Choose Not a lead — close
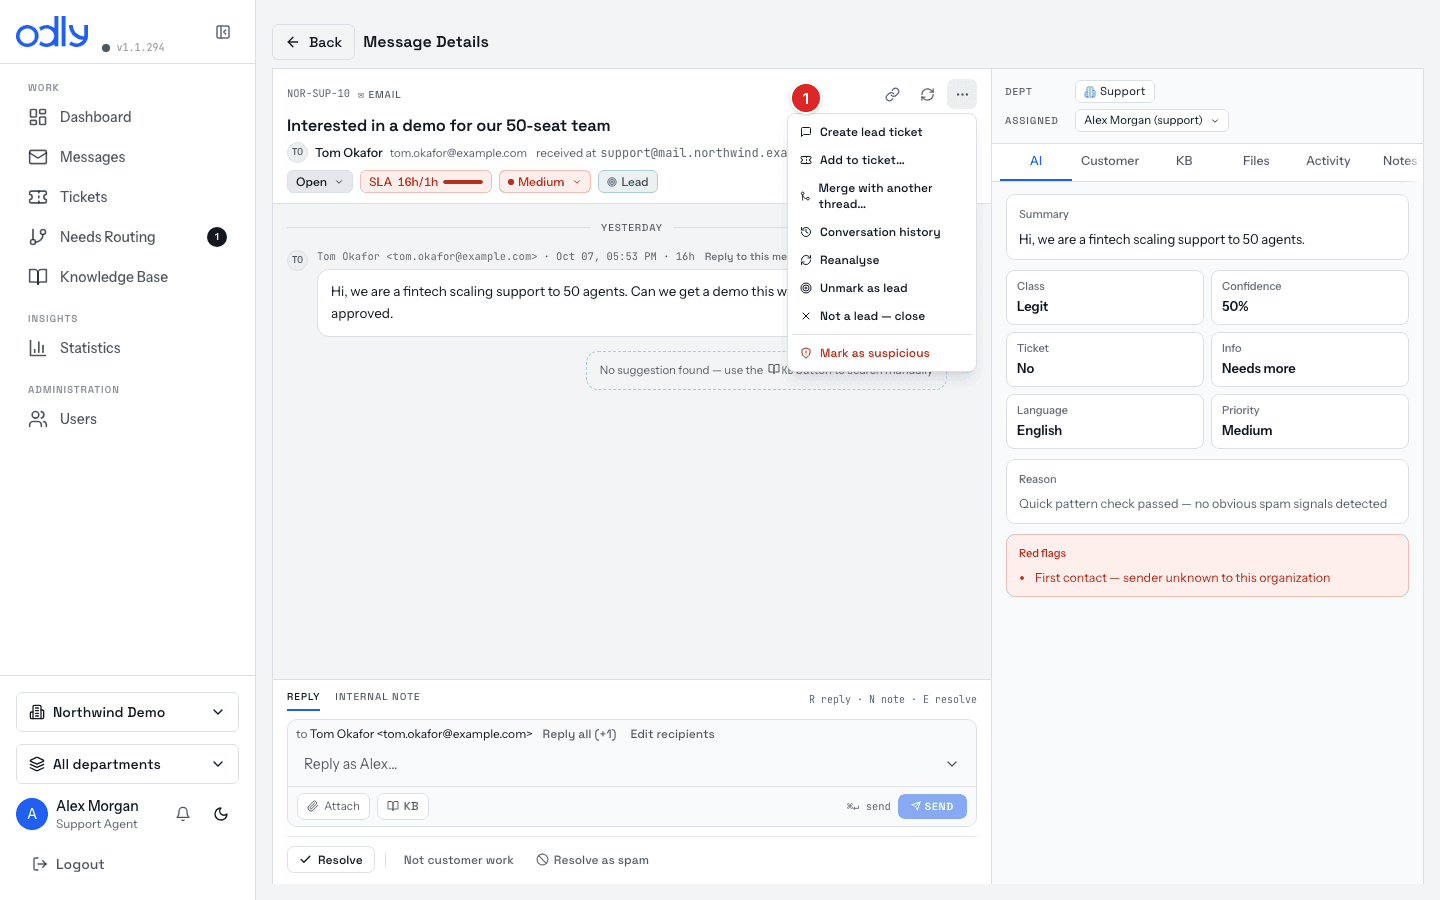Image resolution: width=1440 pixels, height=900 pixels. pyautogui.click(x=882, y=316)
